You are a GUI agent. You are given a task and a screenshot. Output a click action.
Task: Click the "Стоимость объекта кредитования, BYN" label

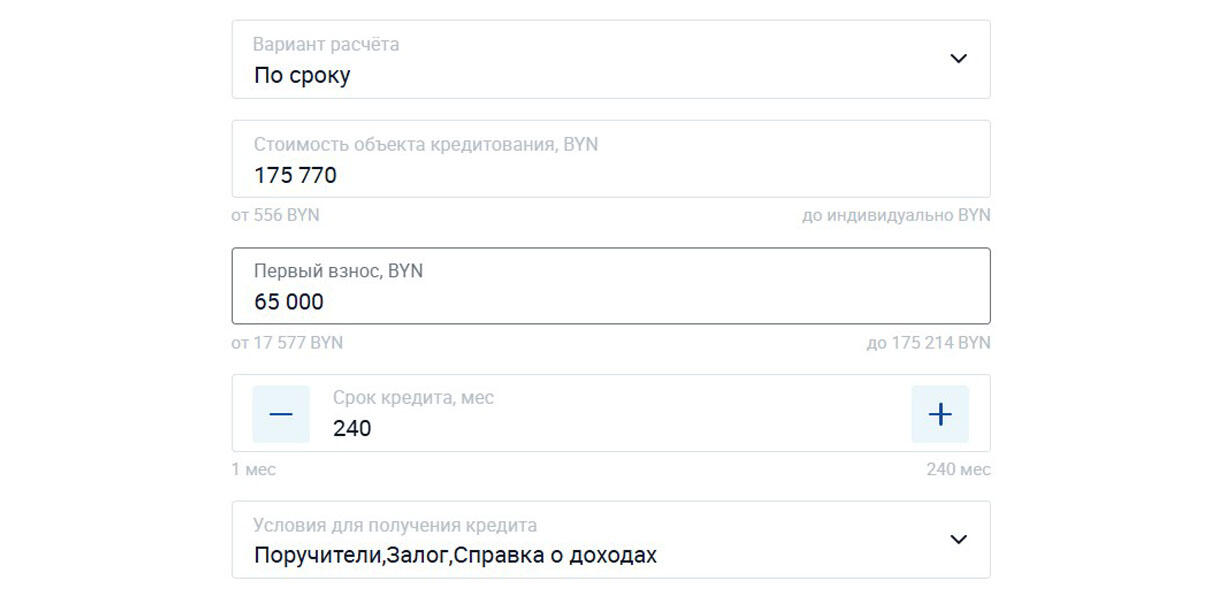[425, 145]
